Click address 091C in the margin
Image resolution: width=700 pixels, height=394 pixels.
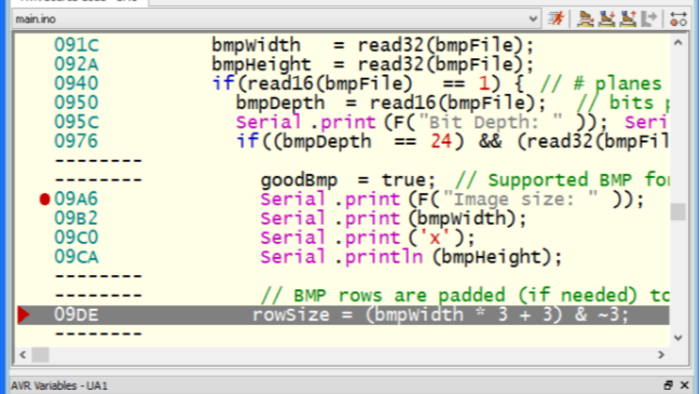pos(76,45)
